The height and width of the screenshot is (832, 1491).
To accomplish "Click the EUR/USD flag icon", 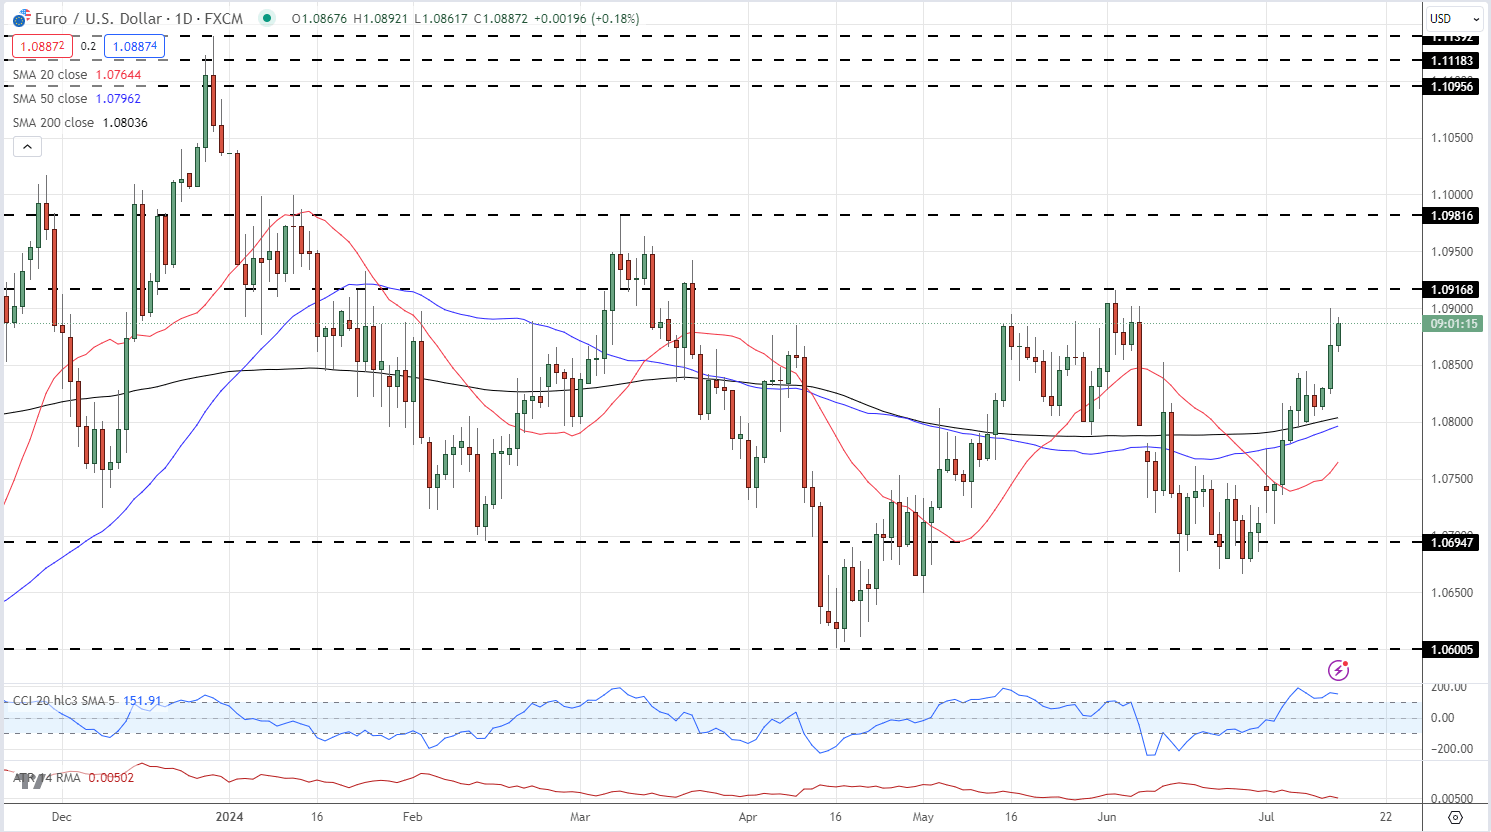I will coord(21,18).
